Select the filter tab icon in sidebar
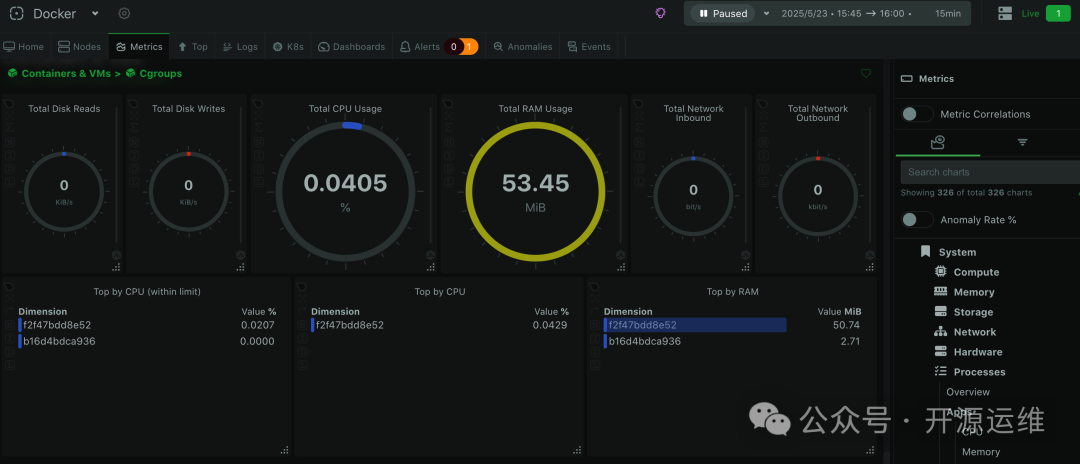Screen dimensions: 1080x464 pos(1023,143)
